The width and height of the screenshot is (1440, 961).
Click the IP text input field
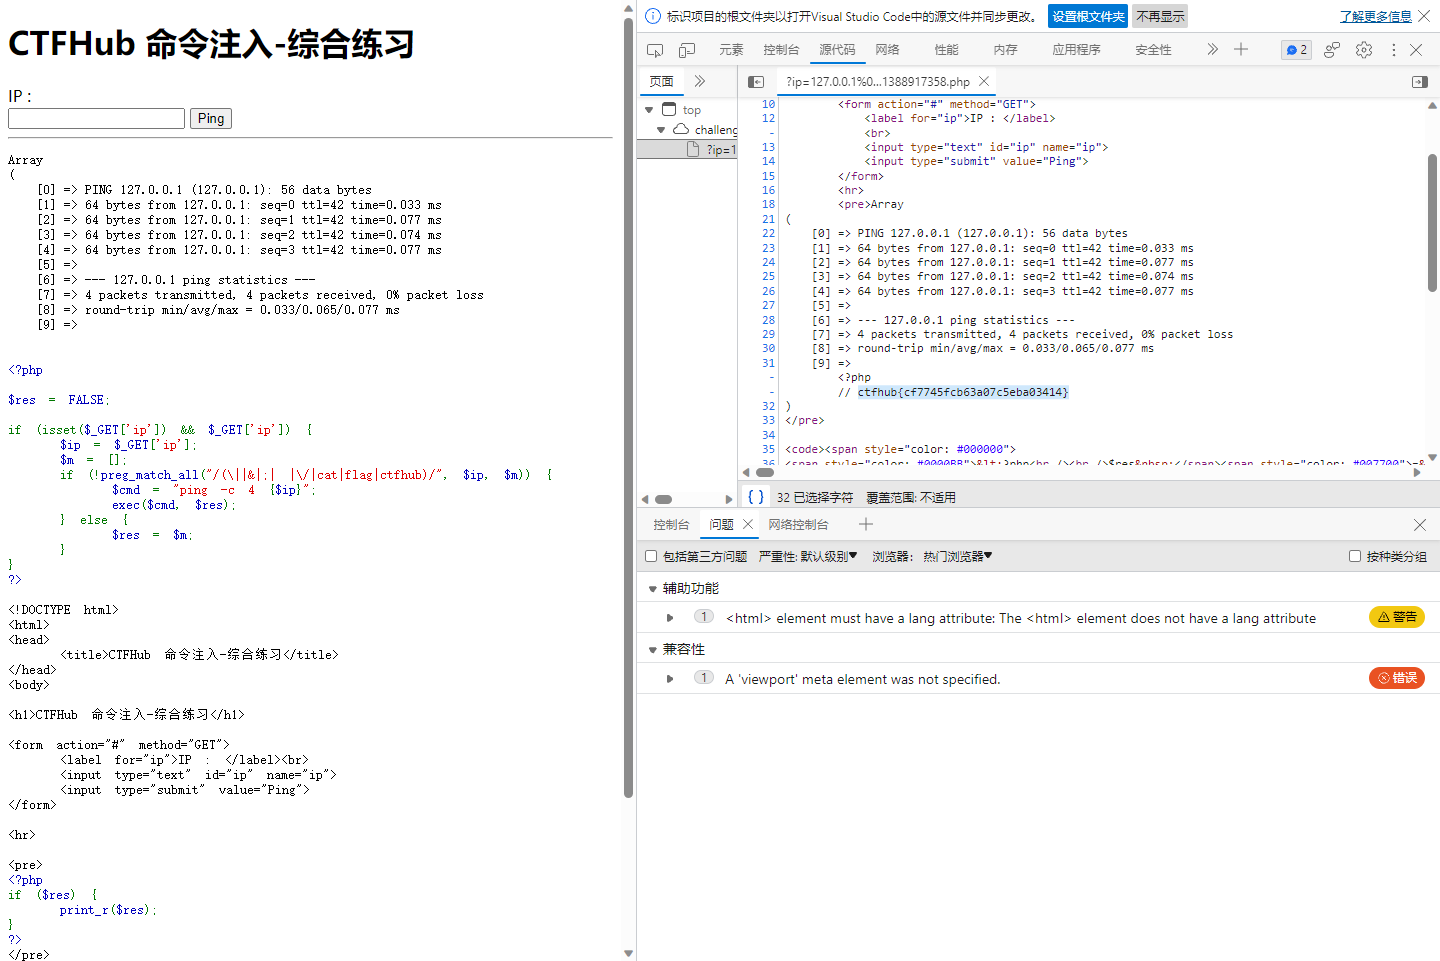click(97, 118)
